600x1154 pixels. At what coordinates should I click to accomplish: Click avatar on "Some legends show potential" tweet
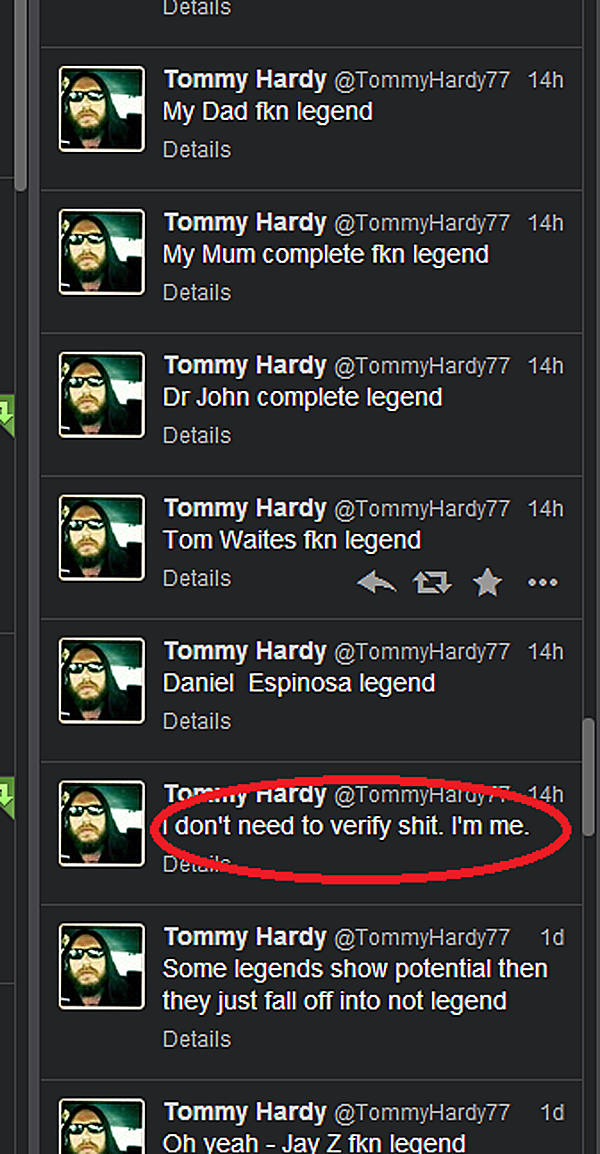[x=102, y=967]
